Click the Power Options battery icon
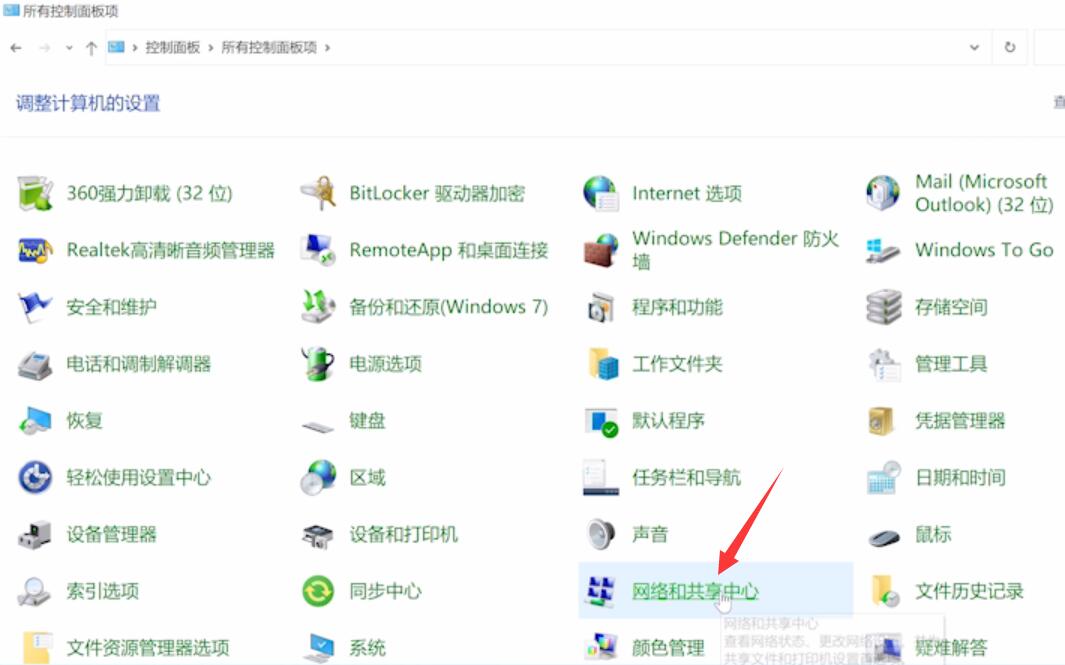This screenshot has height=665, width=1065. [318, 364]
